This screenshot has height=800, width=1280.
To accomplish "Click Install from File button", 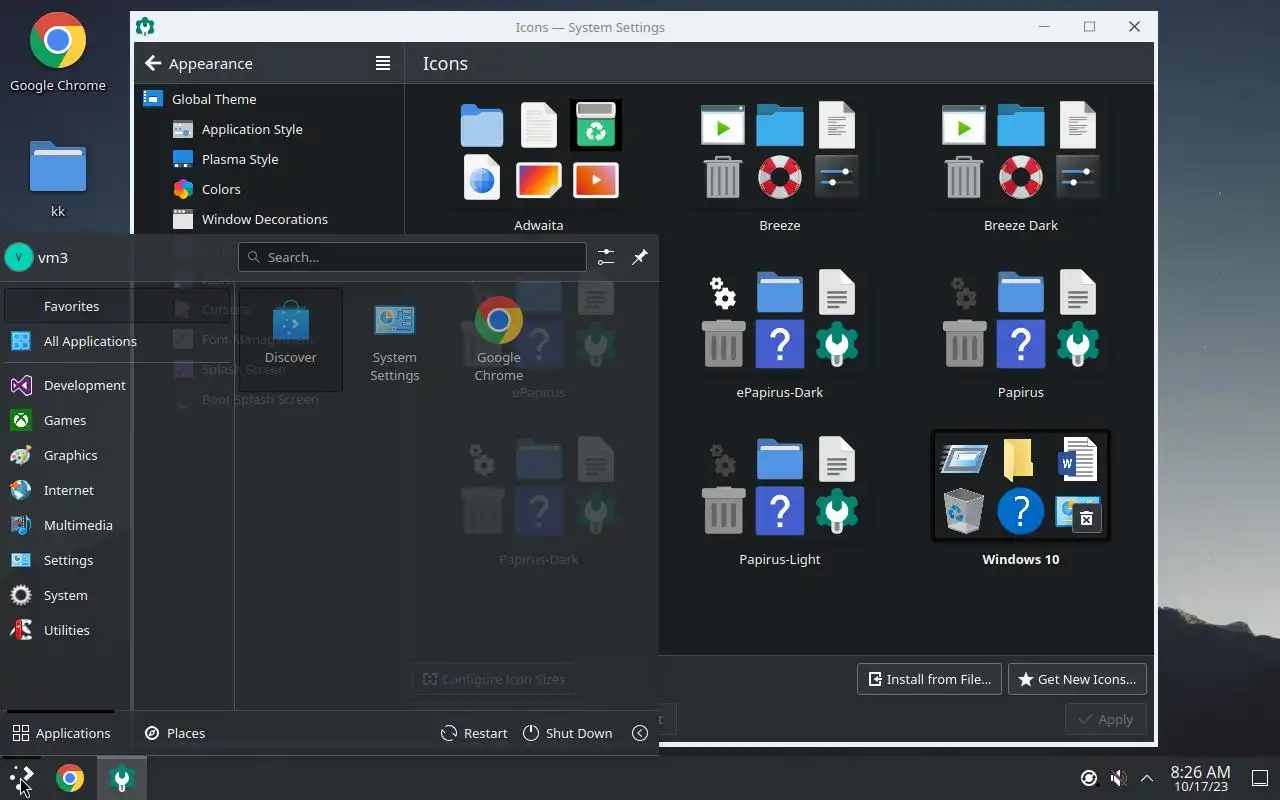I will [929, 679].
